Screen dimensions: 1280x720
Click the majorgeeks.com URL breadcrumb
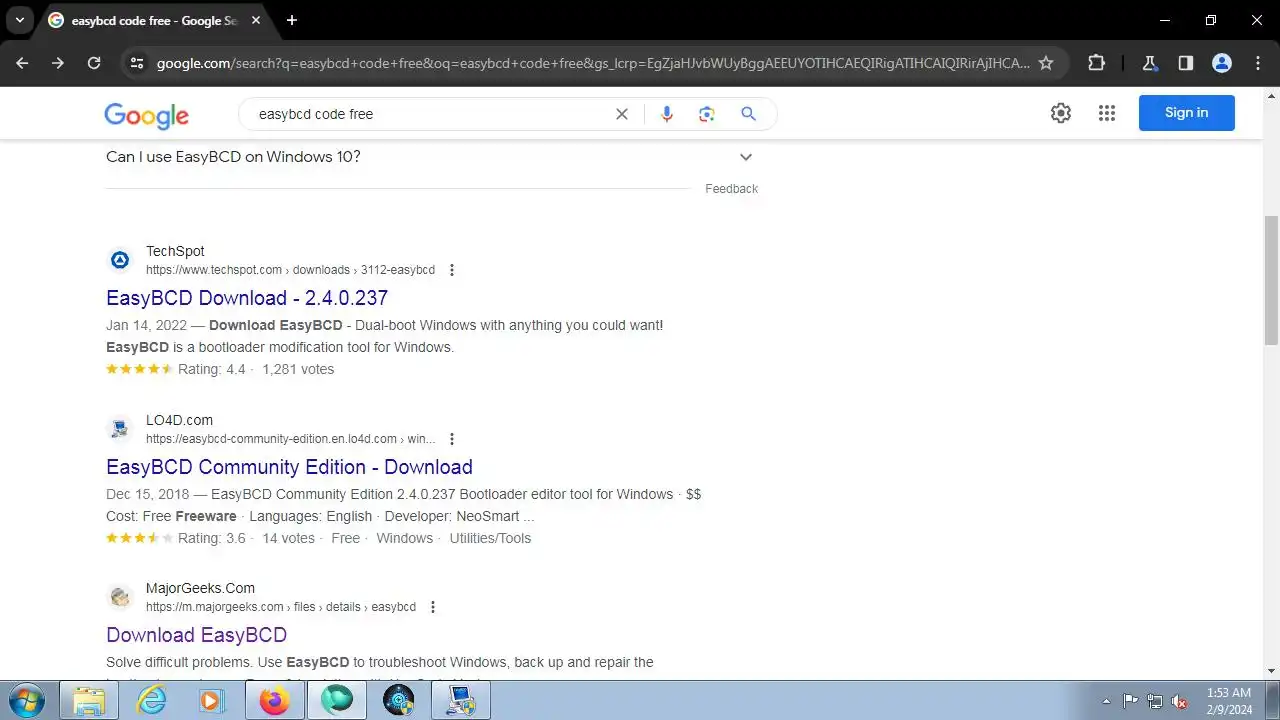(281, 607)
